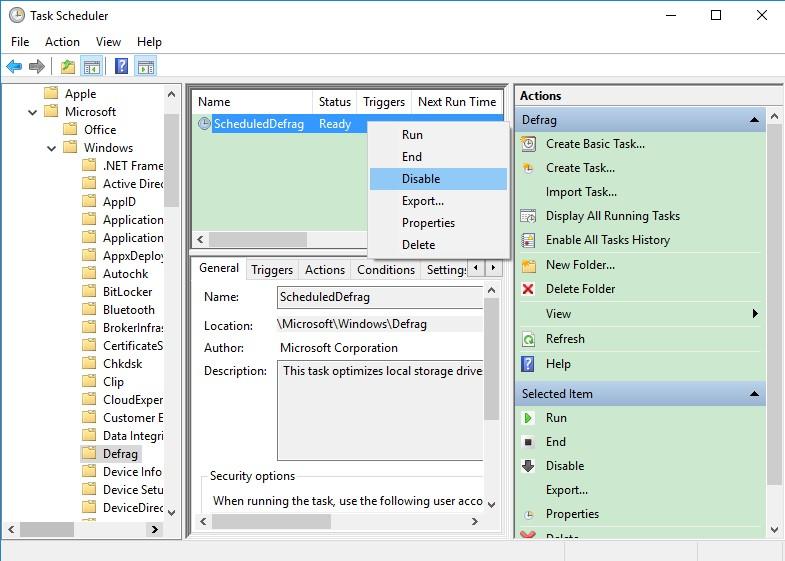Click the green Run arrow icon
Image resolution: width=785 pixels, height=561 pixels.
[528, 418]
